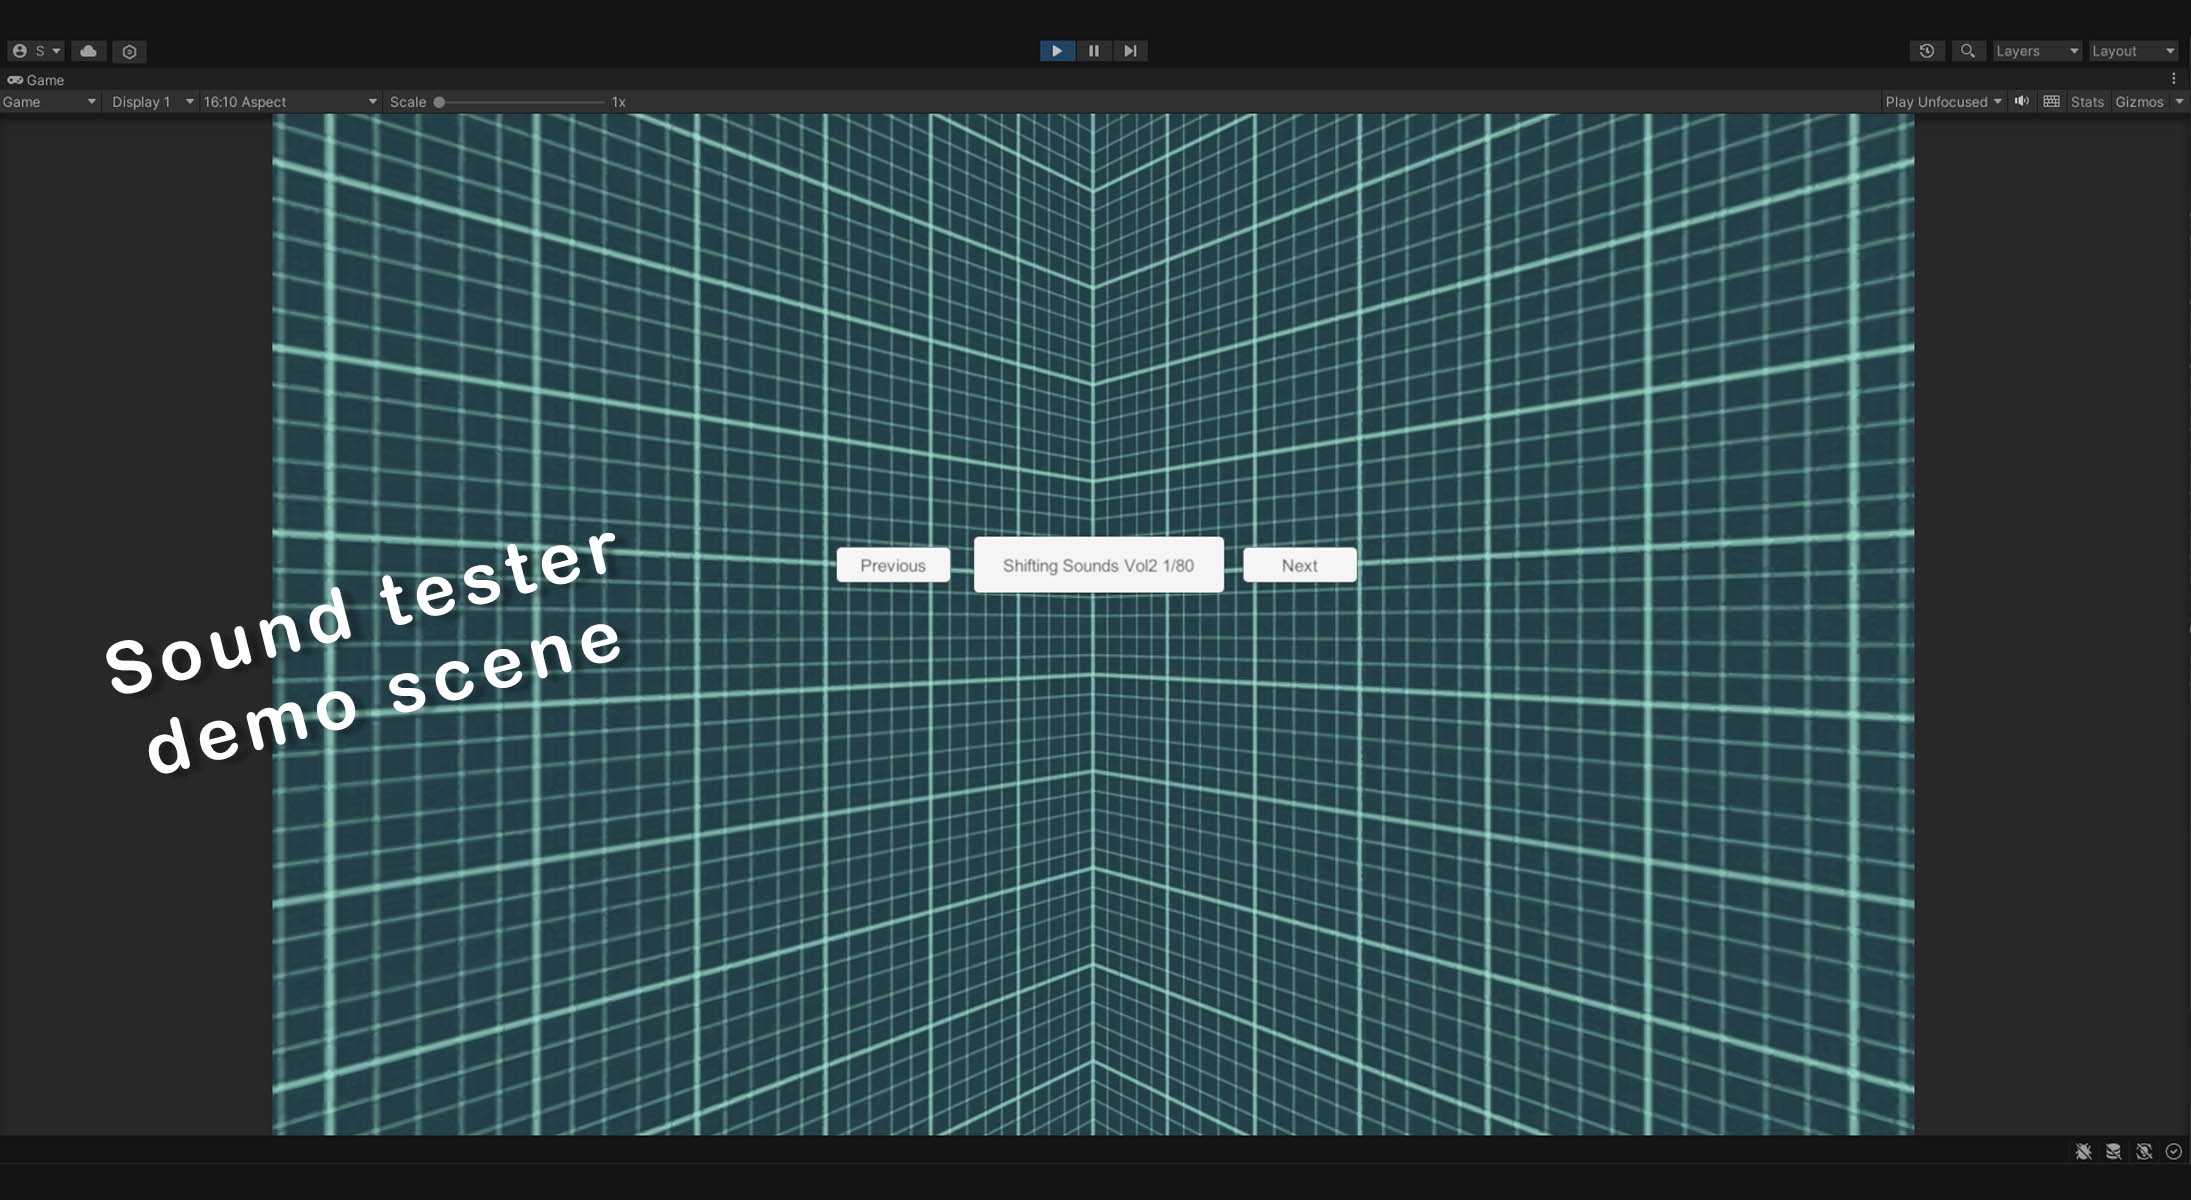Toggle Gizmos visibility in Game view

tap(2139, 102)
